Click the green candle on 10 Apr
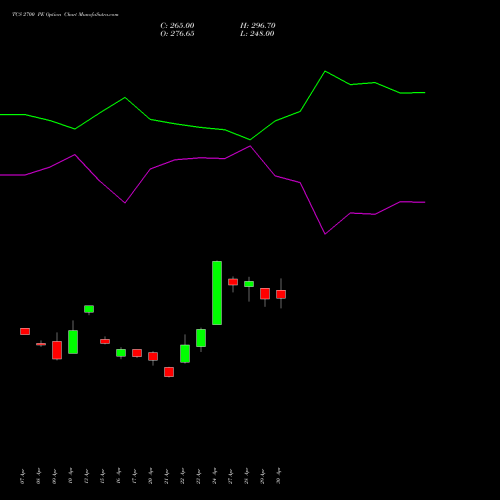Viewport: 500px width, 500px height. click(x=73, y=342)
